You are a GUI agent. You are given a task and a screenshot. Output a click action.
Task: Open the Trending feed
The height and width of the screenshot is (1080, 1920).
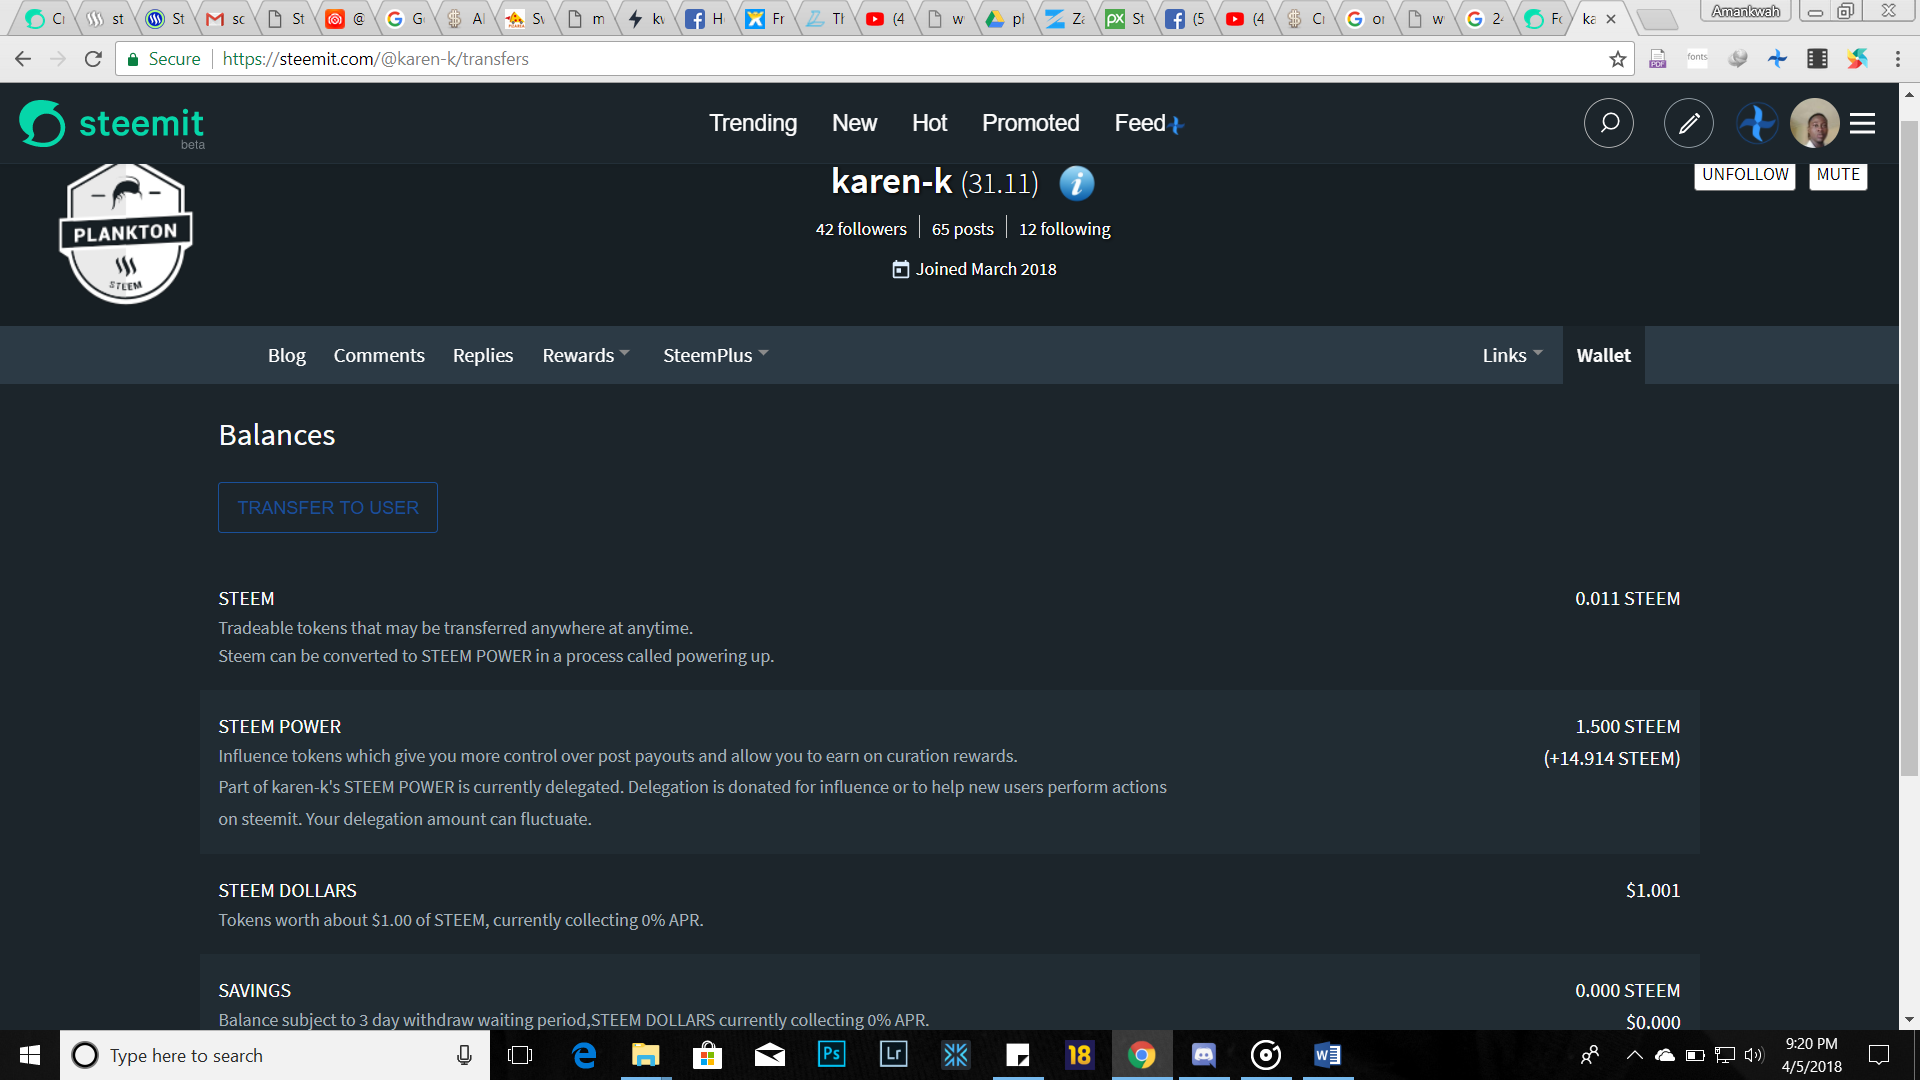752,123
